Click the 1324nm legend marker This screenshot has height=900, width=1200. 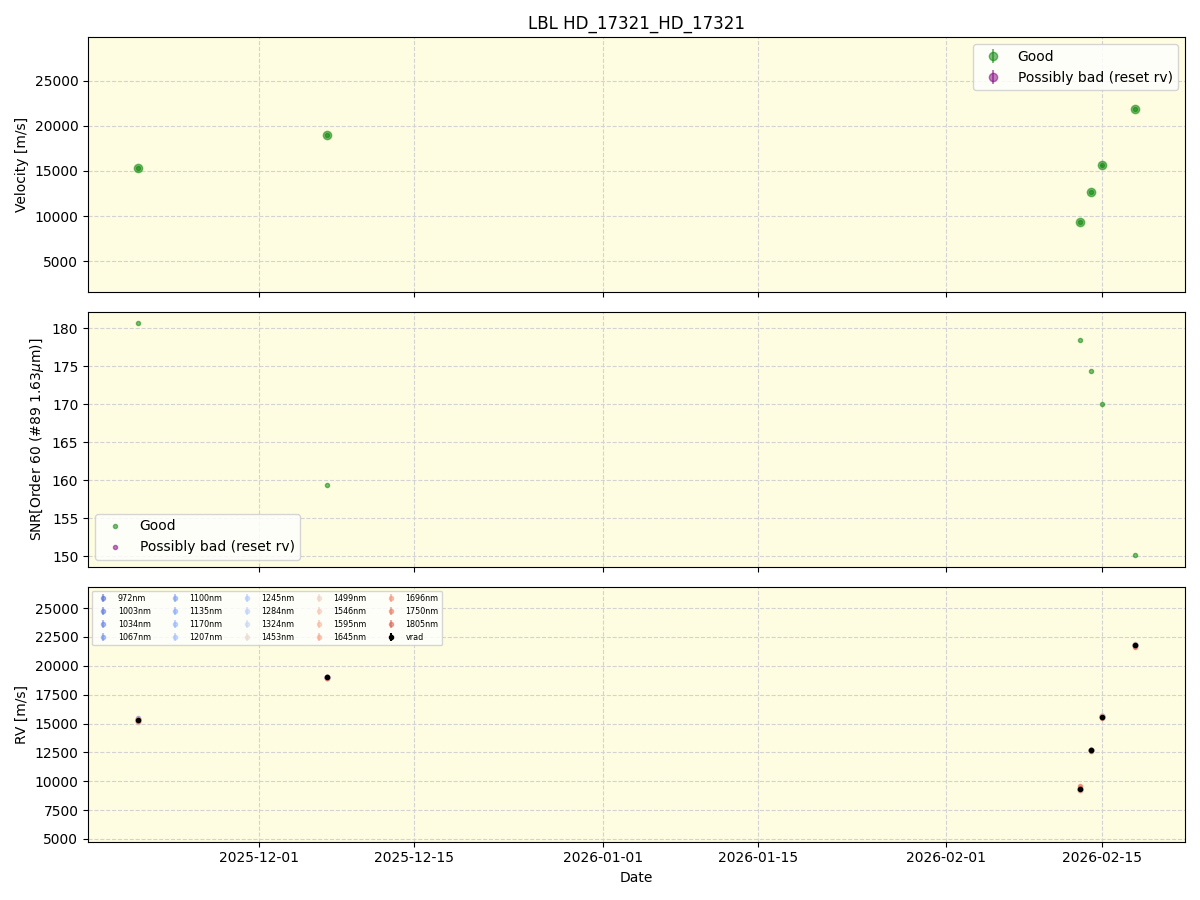pyautogui.click(x=247, y=624)
